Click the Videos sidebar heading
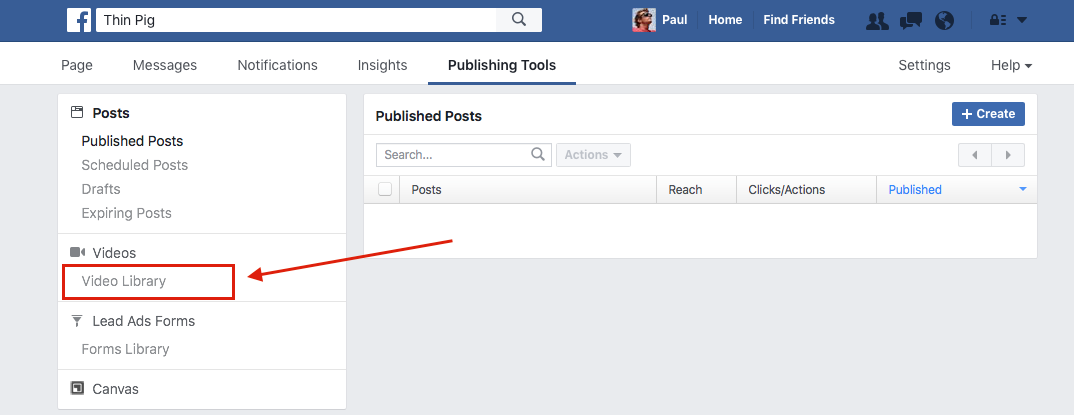 [114, 253]
